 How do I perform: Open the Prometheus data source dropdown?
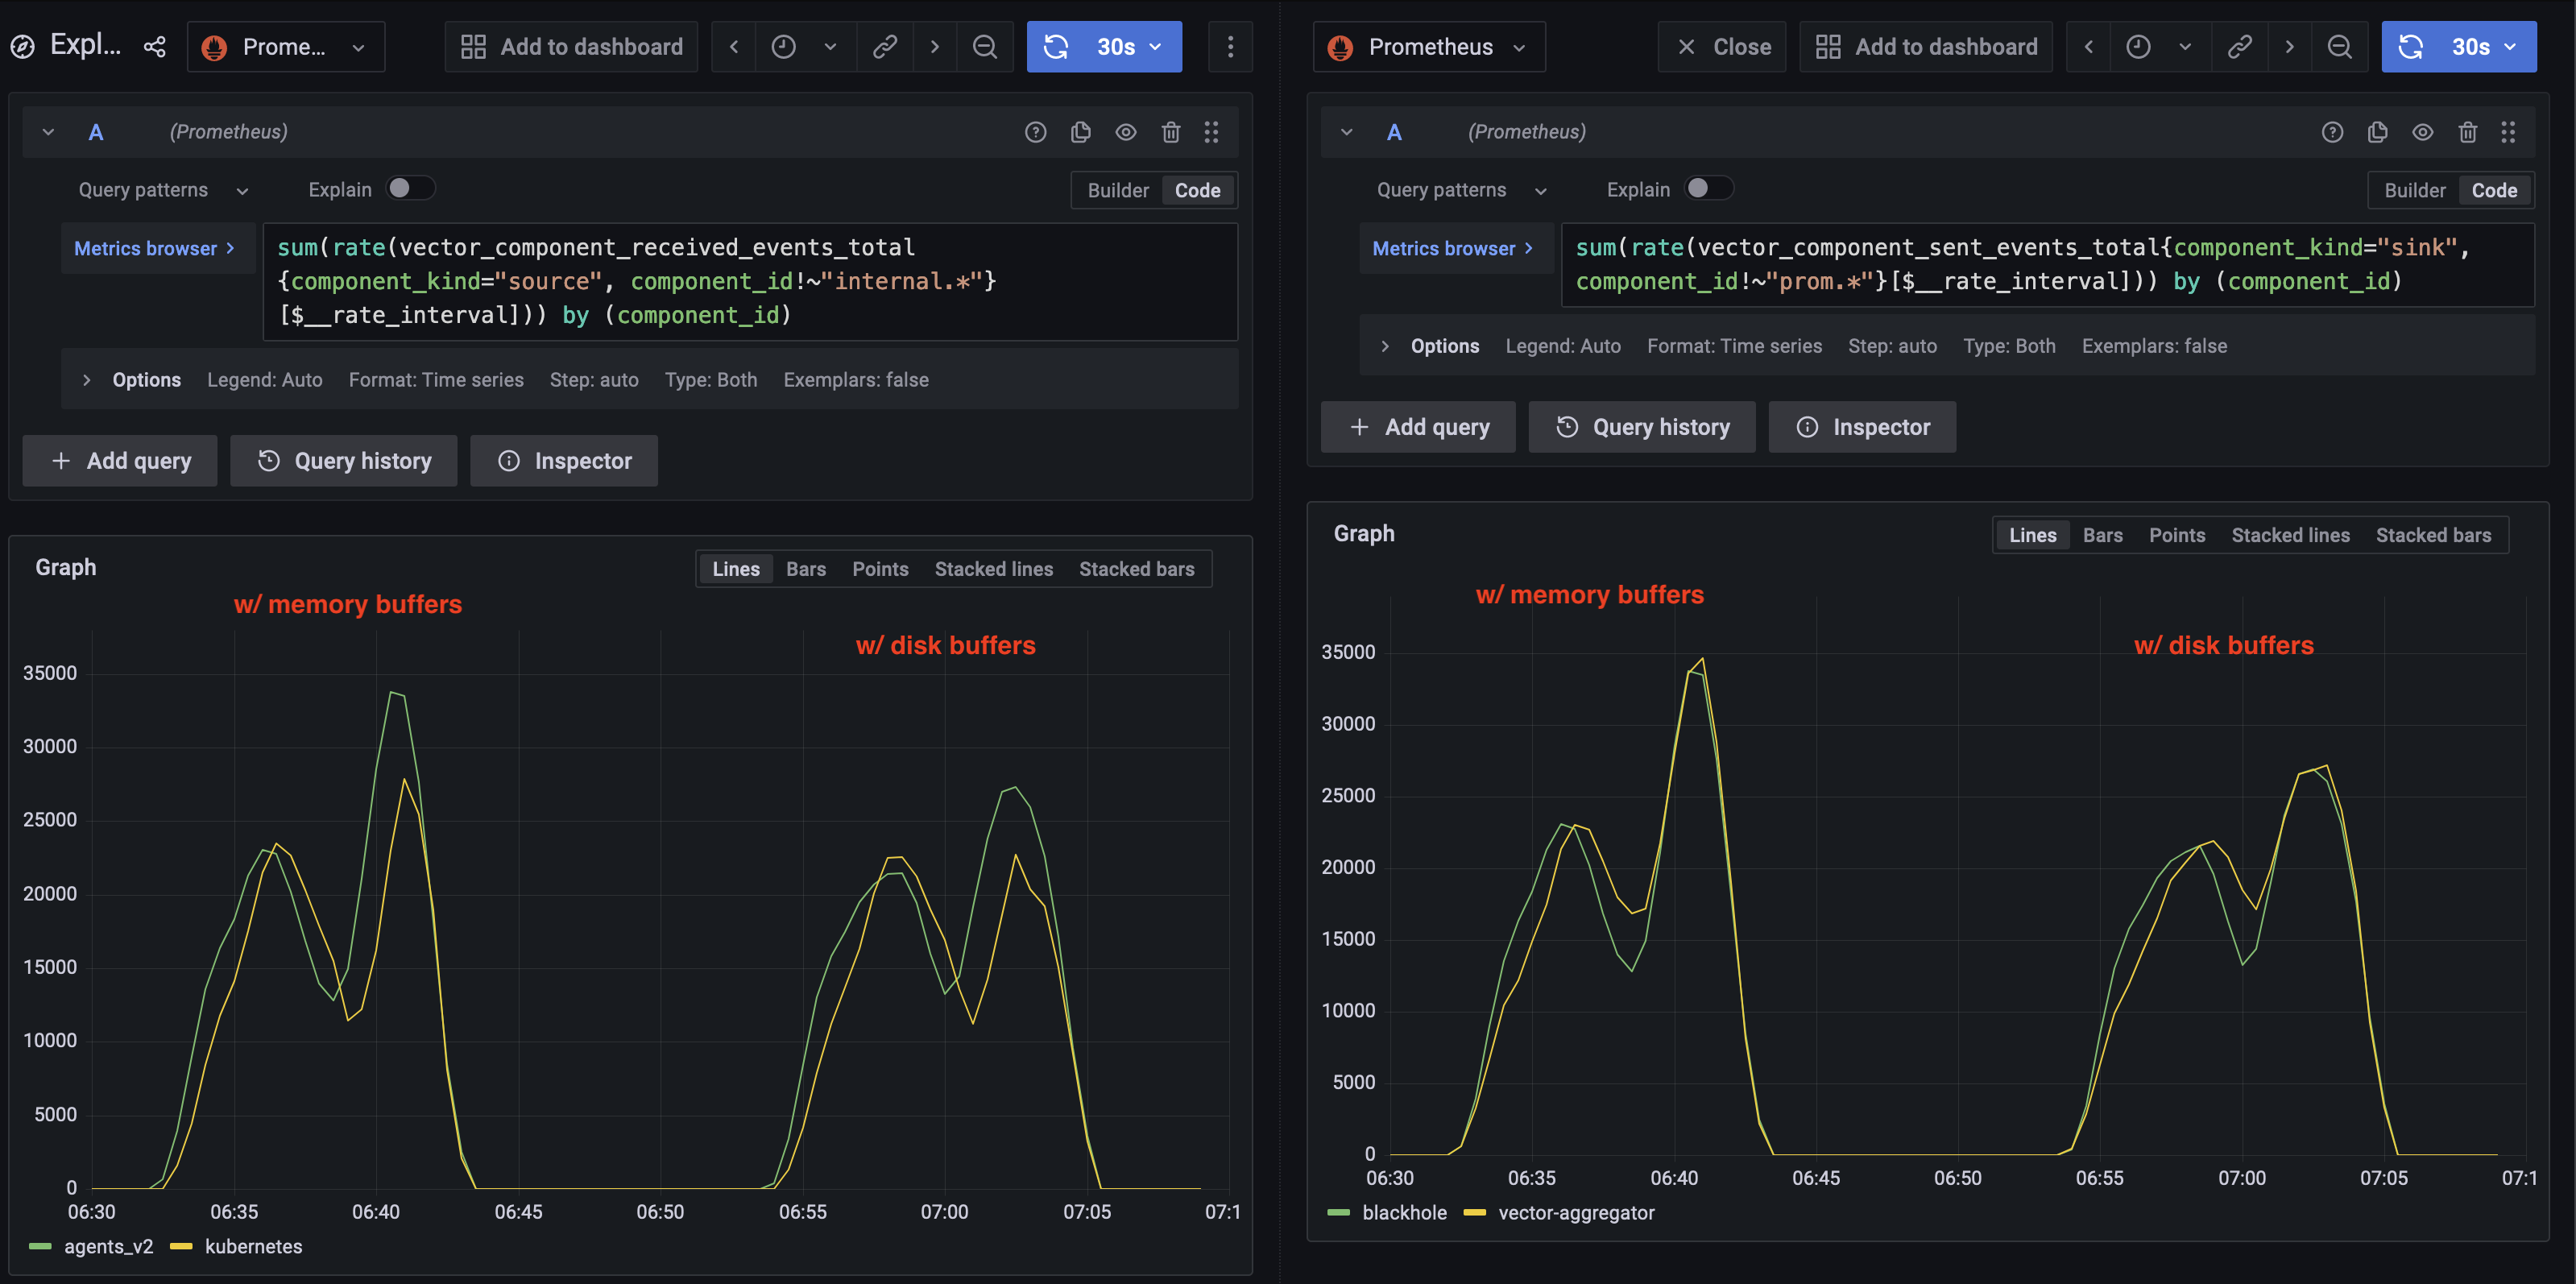click(286, 46)
